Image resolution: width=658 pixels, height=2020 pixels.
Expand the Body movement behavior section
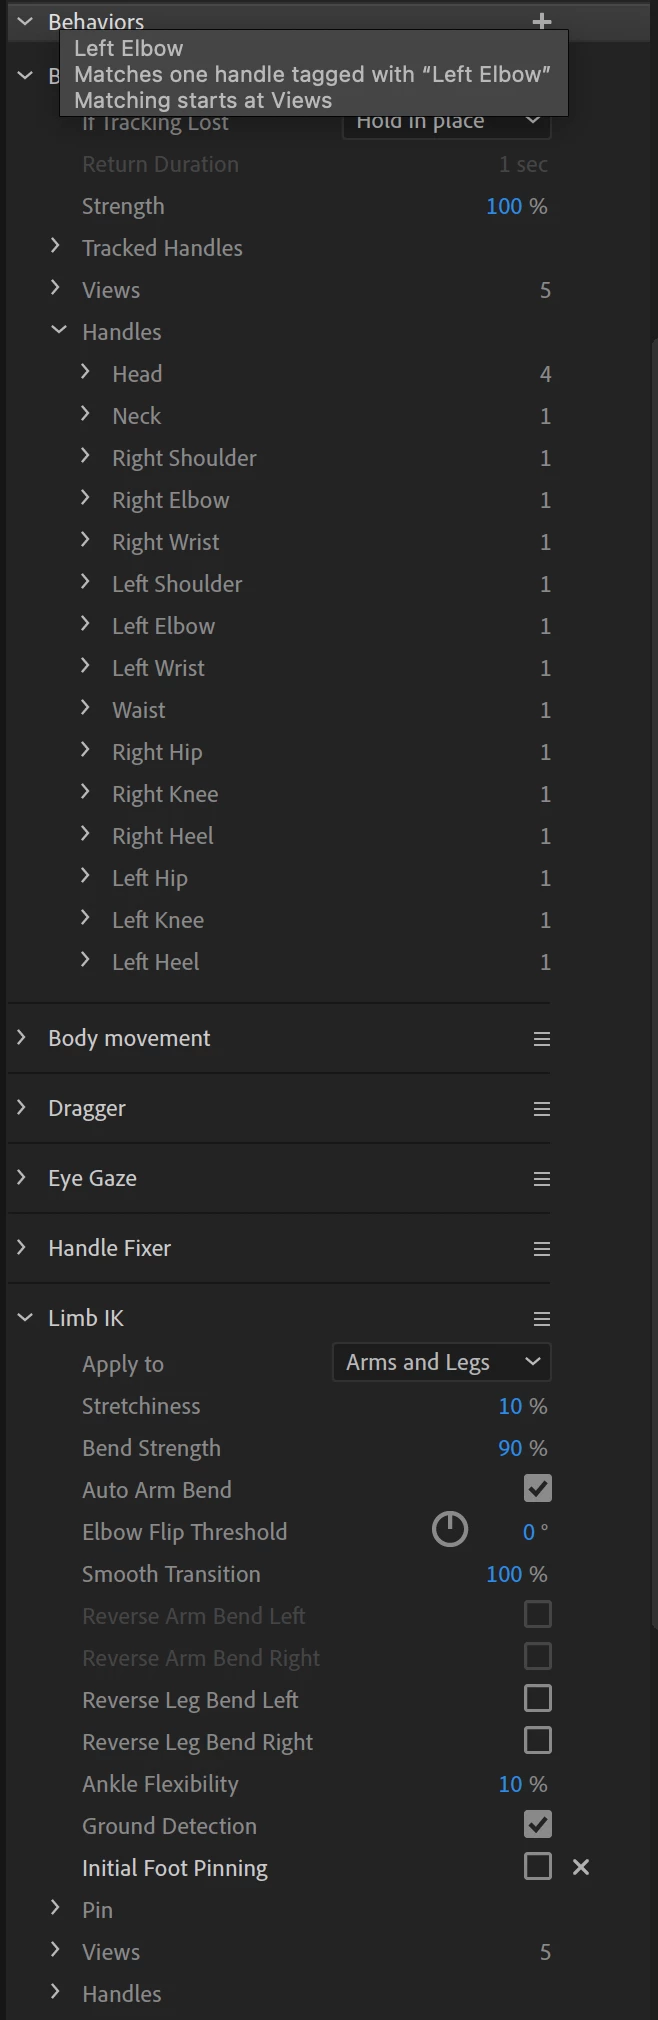coord(22,1038)
